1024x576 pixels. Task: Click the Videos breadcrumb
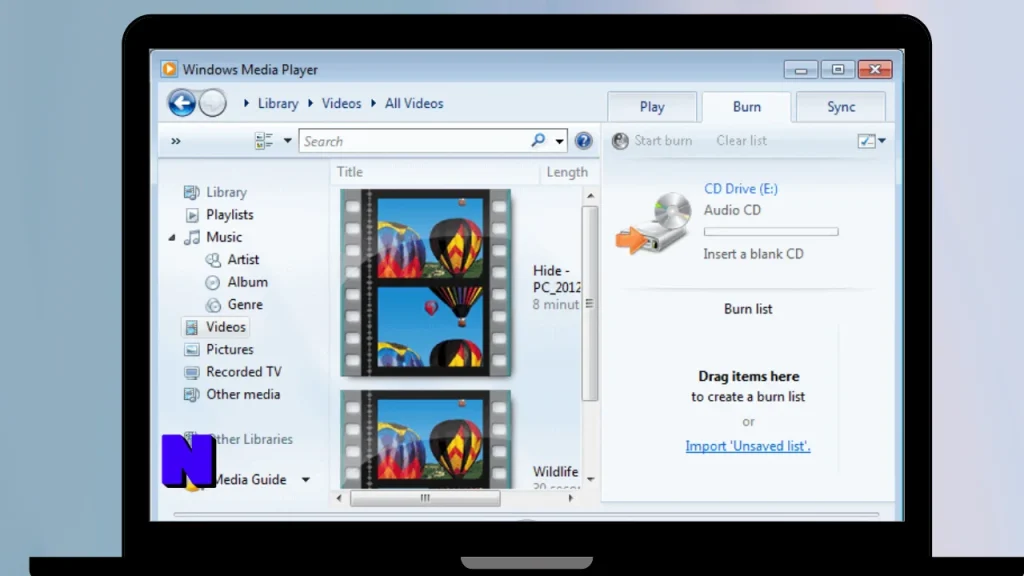point(341,103)
